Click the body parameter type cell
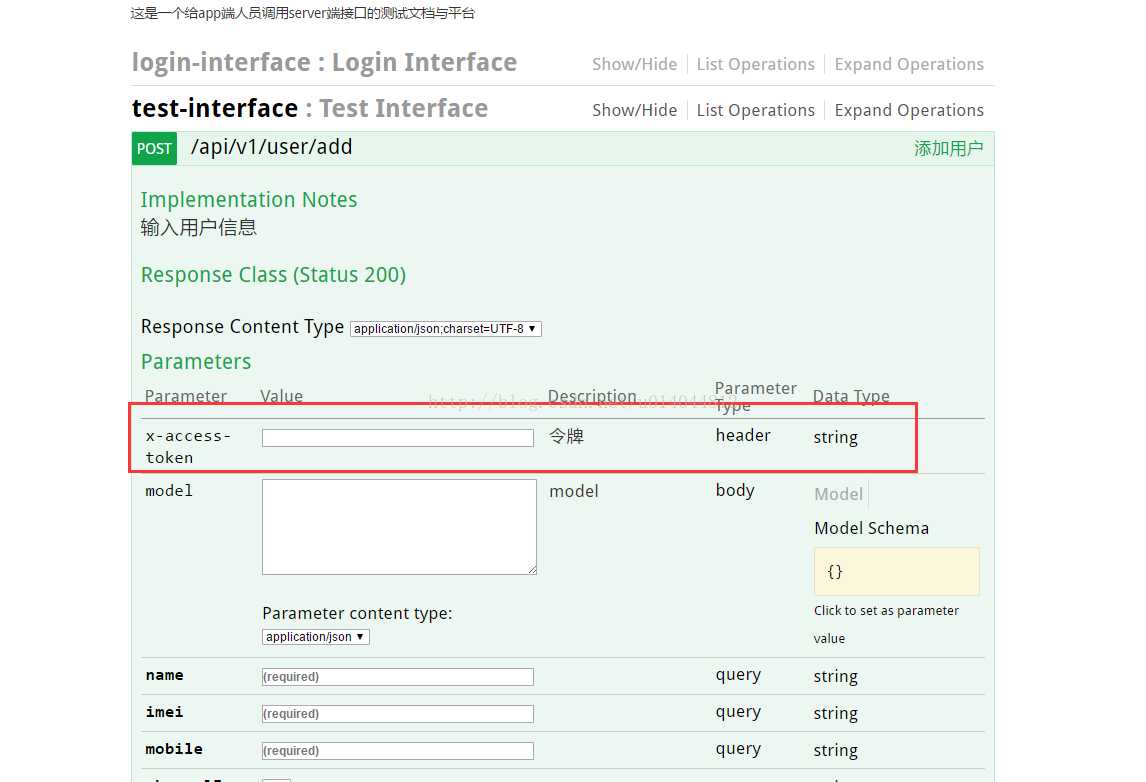 pos(735,490)
